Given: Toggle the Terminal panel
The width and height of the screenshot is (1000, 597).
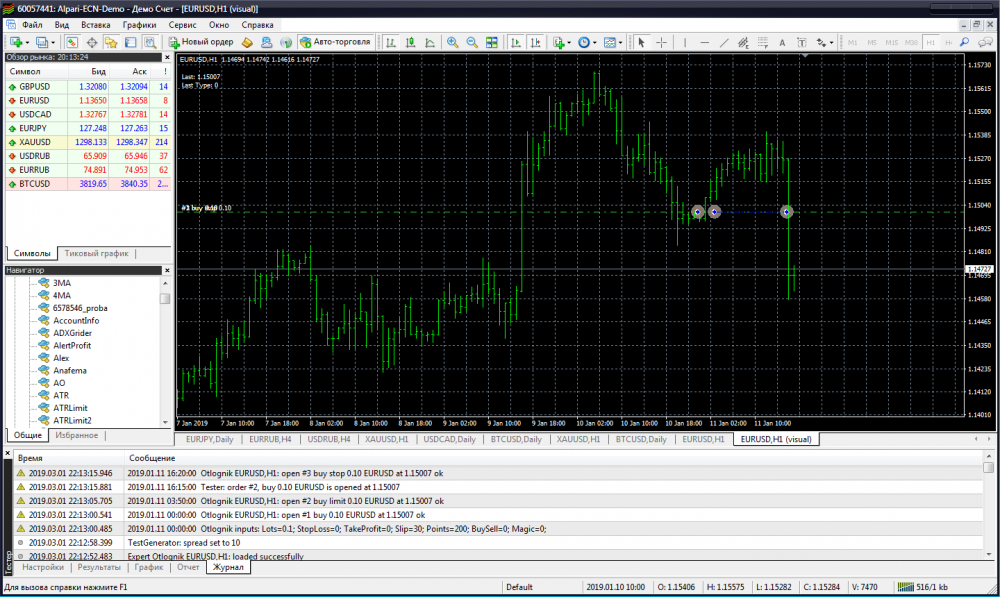Looking at the screenshot, I should 131,42.
